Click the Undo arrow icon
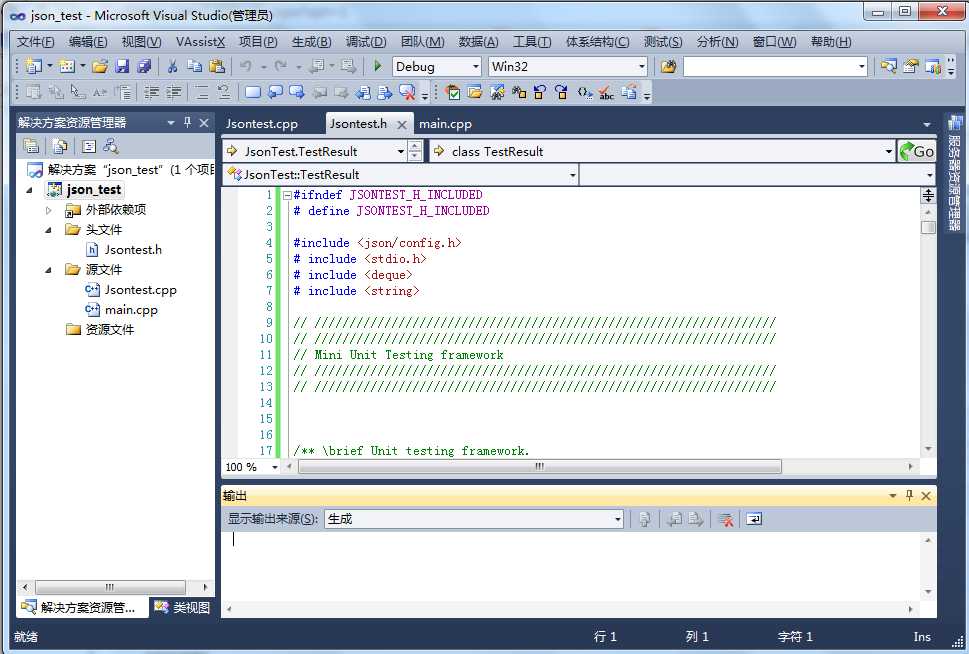This screenshot has width=969, height=654. [246, 66]
